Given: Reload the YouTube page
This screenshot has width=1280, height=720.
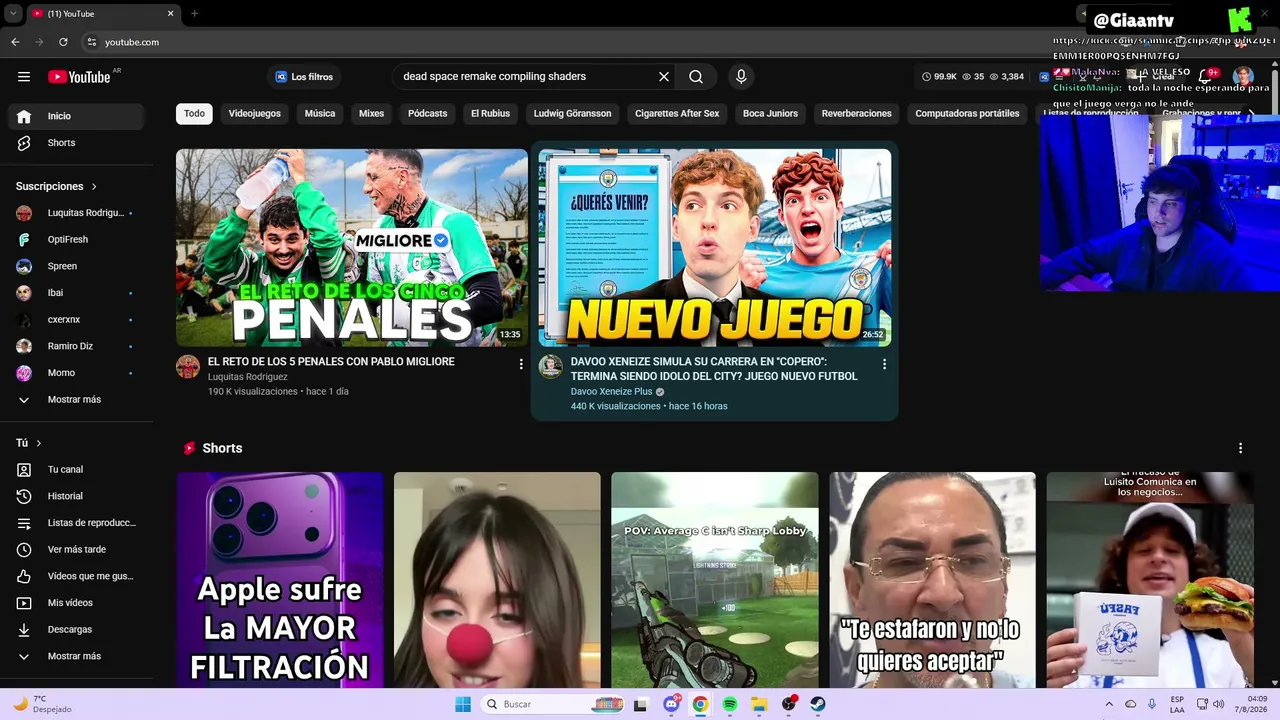Looking at the screenshot, I should (x=63, y=42).
